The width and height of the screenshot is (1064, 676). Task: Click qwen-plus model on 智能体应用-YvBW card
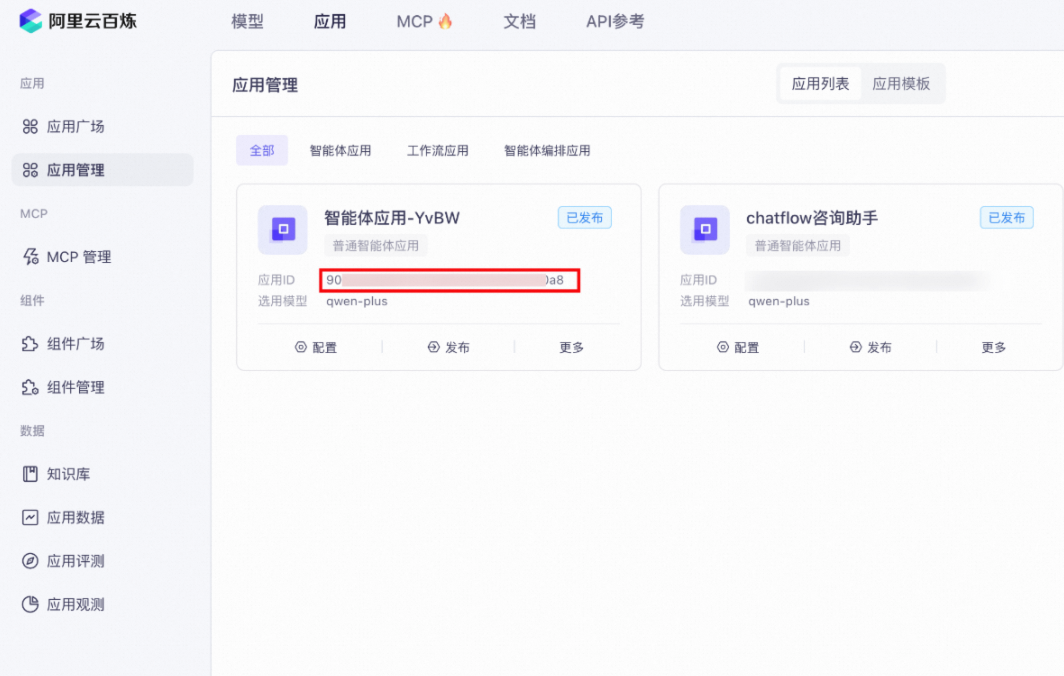pos(357,301)
